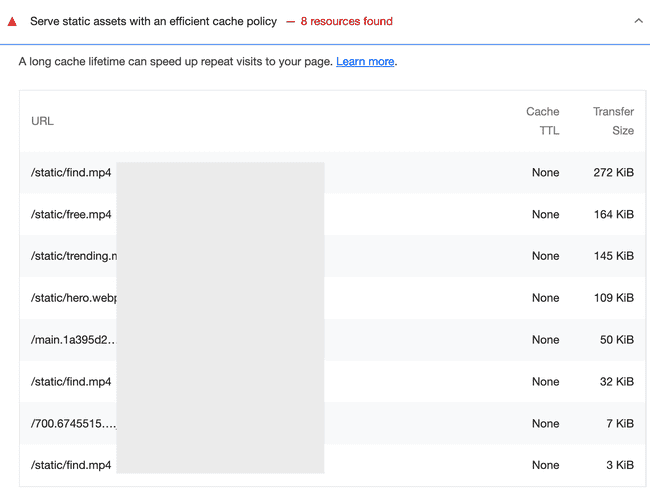This screenshot has width=650, height=504.
Task: Select the /static/find.mp4 URL sized 3 KiB
Action: click(x=71, y=465)
